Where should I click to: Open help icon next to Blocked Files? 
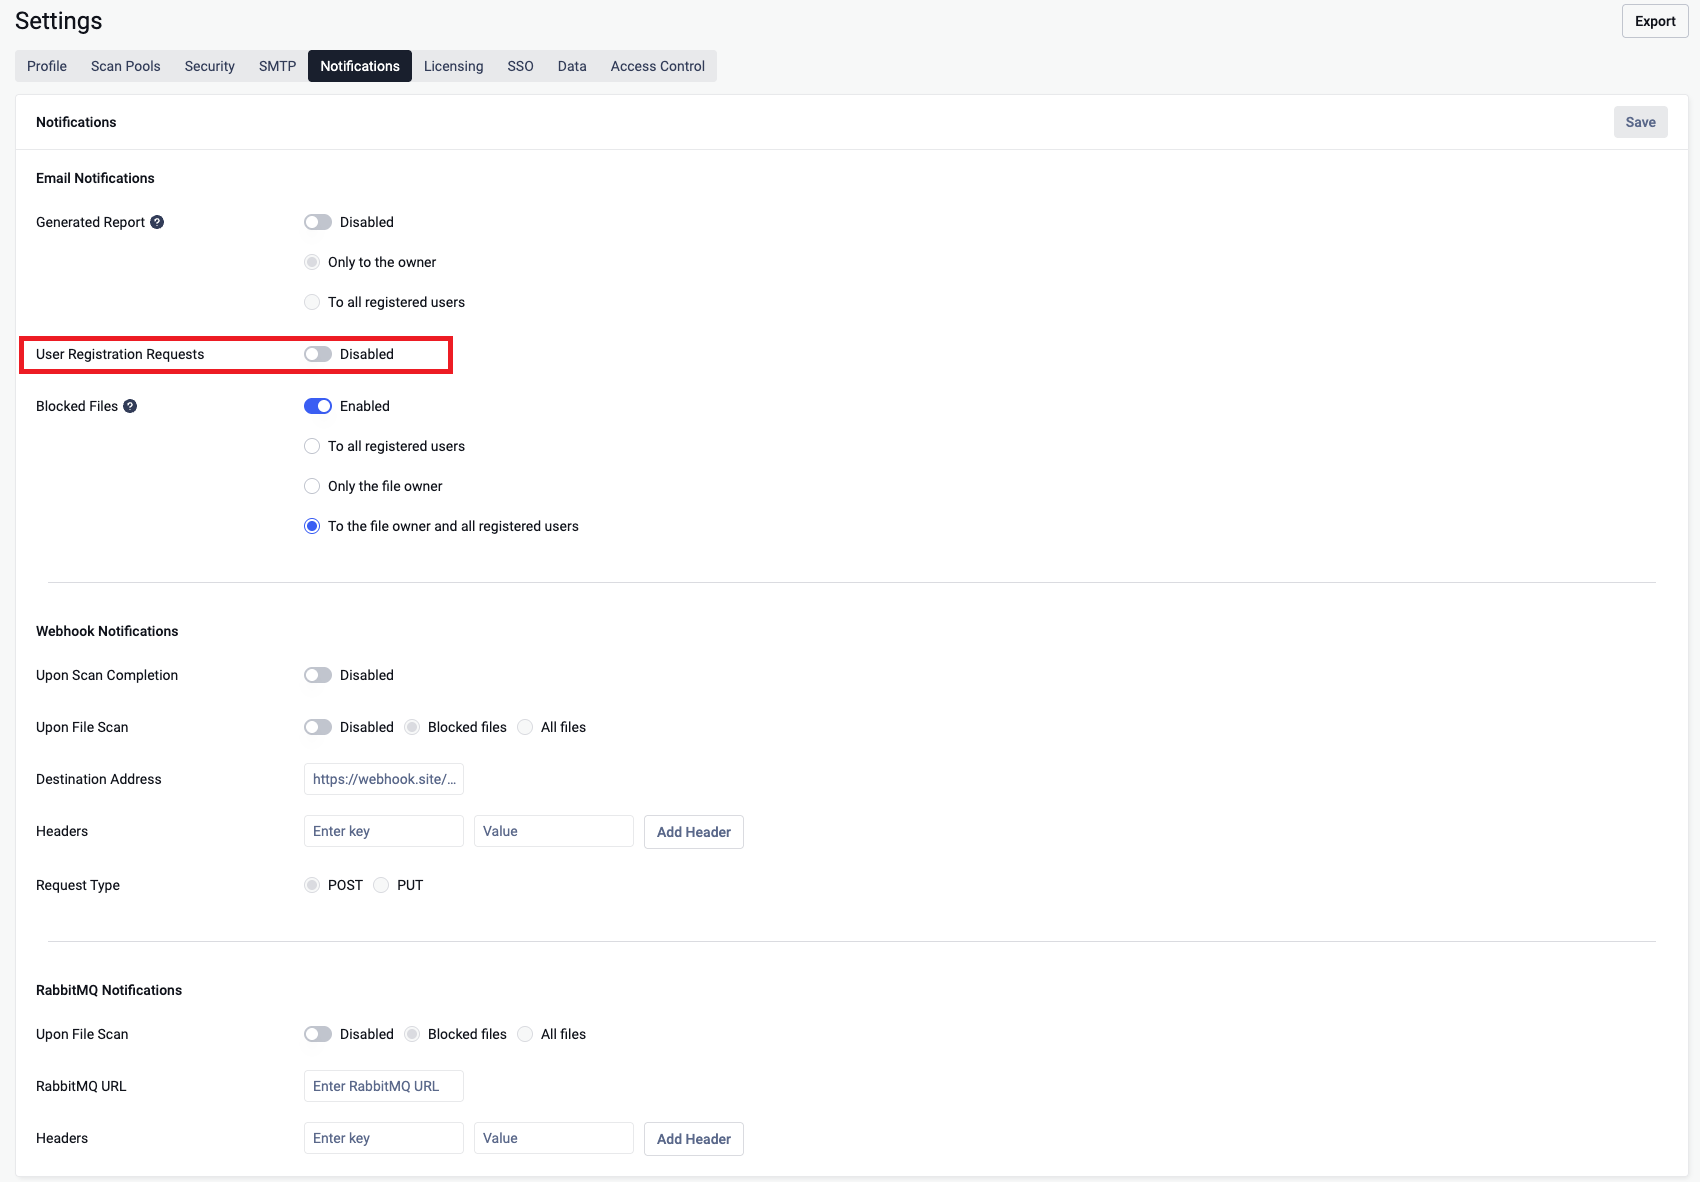[130, 406]
